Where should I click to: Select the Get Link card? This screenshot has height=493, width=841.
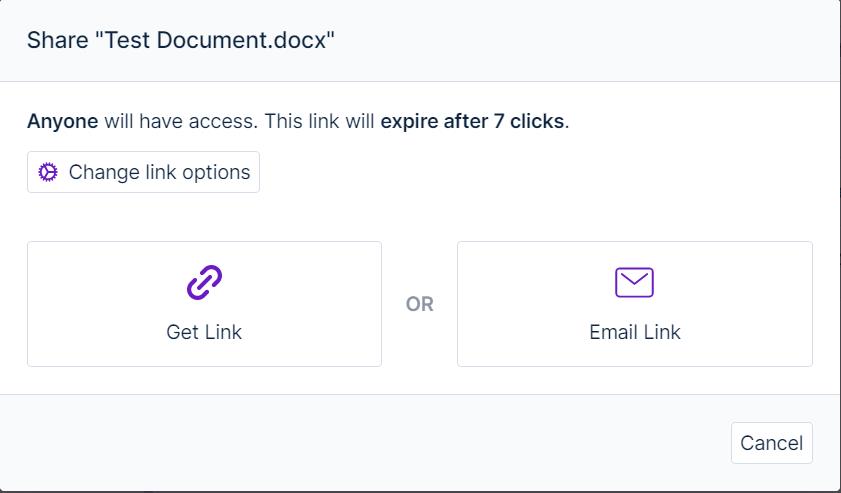[204, 304]
